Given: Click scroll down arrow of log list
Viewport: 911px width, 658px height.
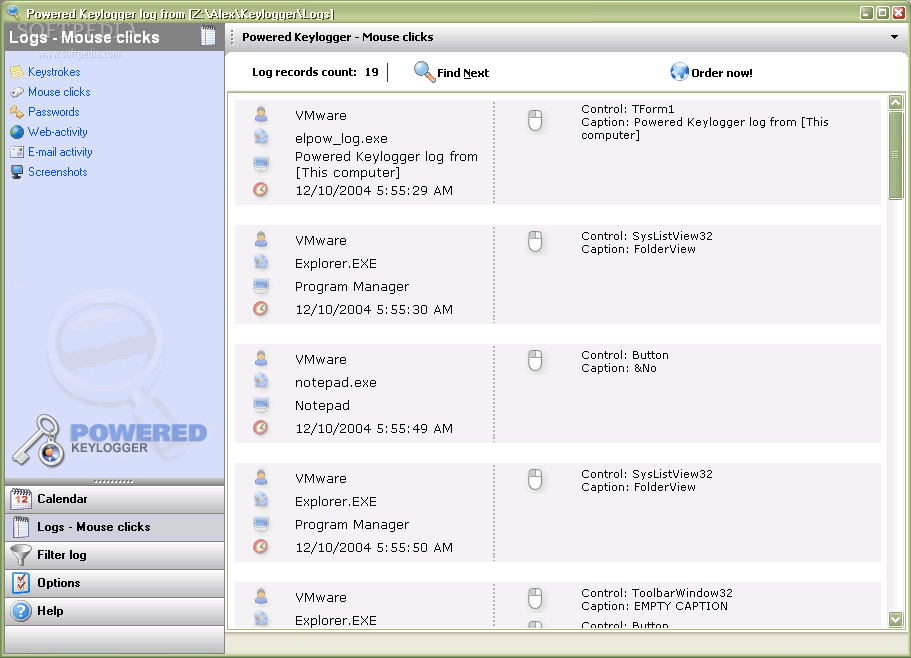Looking at the screenshot, I should point(895,619).
